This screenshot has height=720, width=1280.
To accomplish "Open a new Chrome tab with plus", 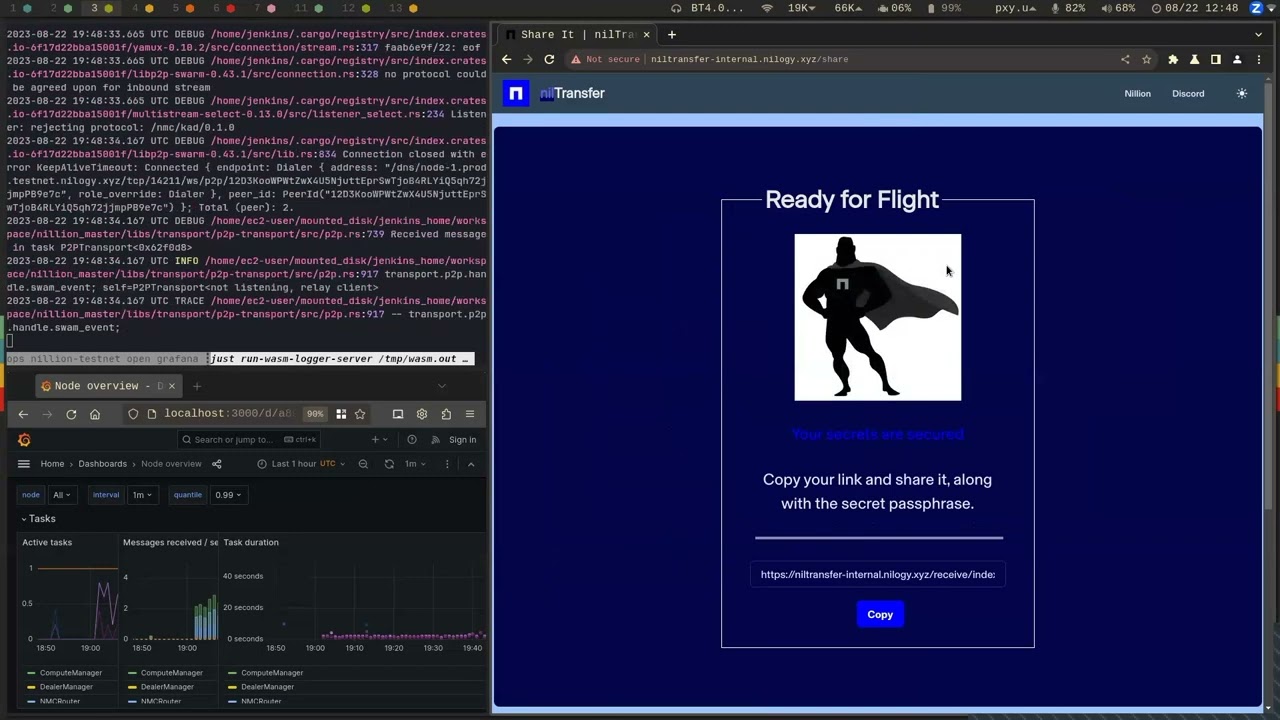I will pyautogui.click(x=671, y=34).
